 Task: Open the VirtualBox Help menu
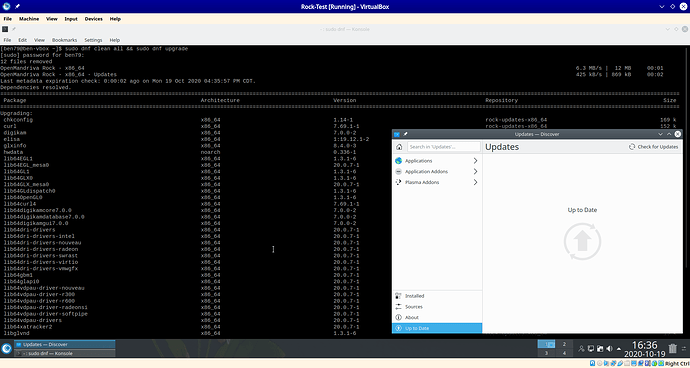(x=115, y=19)
